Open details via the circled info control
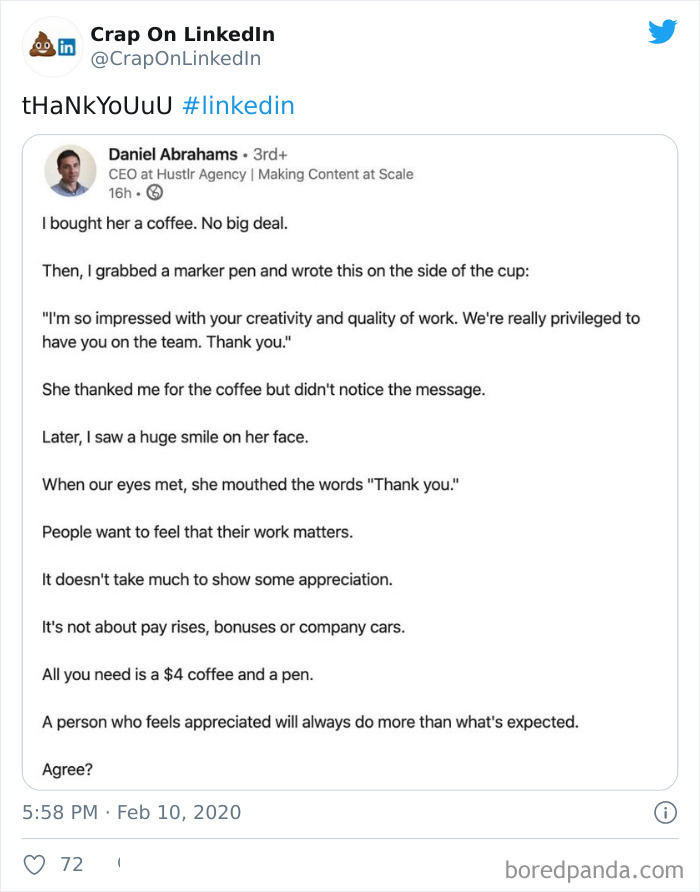The height and width of the screenshot is (892, 700). (664, 813)
